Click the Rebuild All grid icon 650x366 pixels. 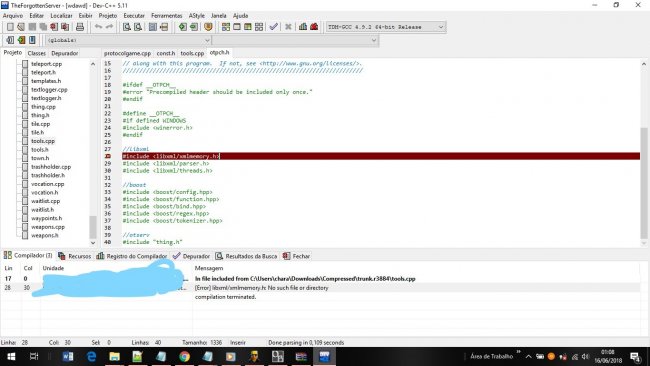click(259, 27)
